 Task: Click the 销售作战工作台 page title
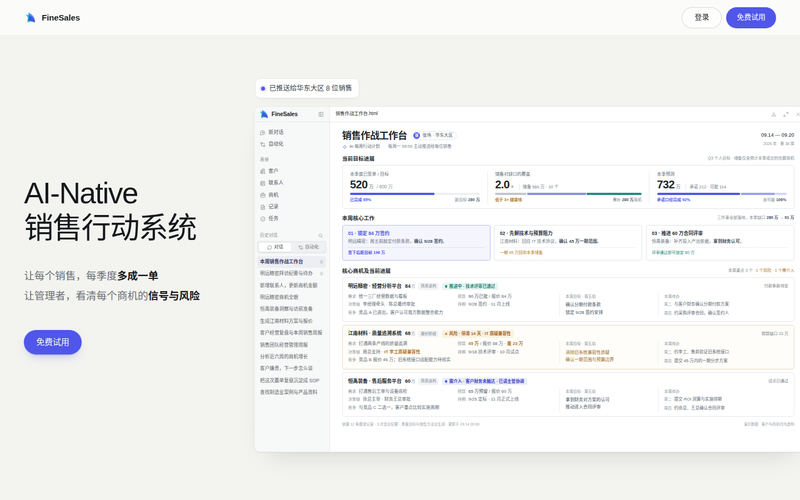374,135
